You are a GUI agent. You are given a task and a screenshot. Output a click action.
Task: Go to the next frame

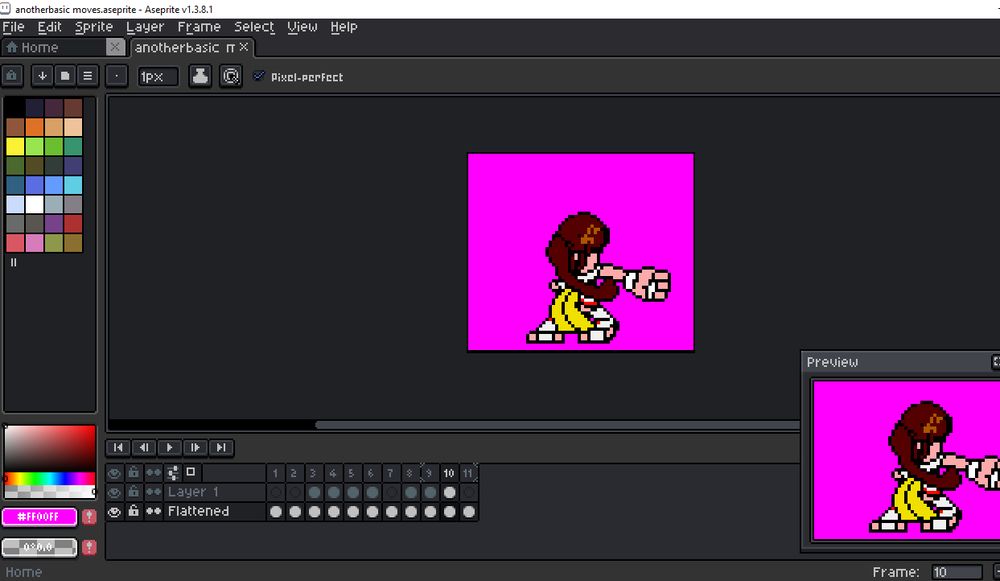195,448
